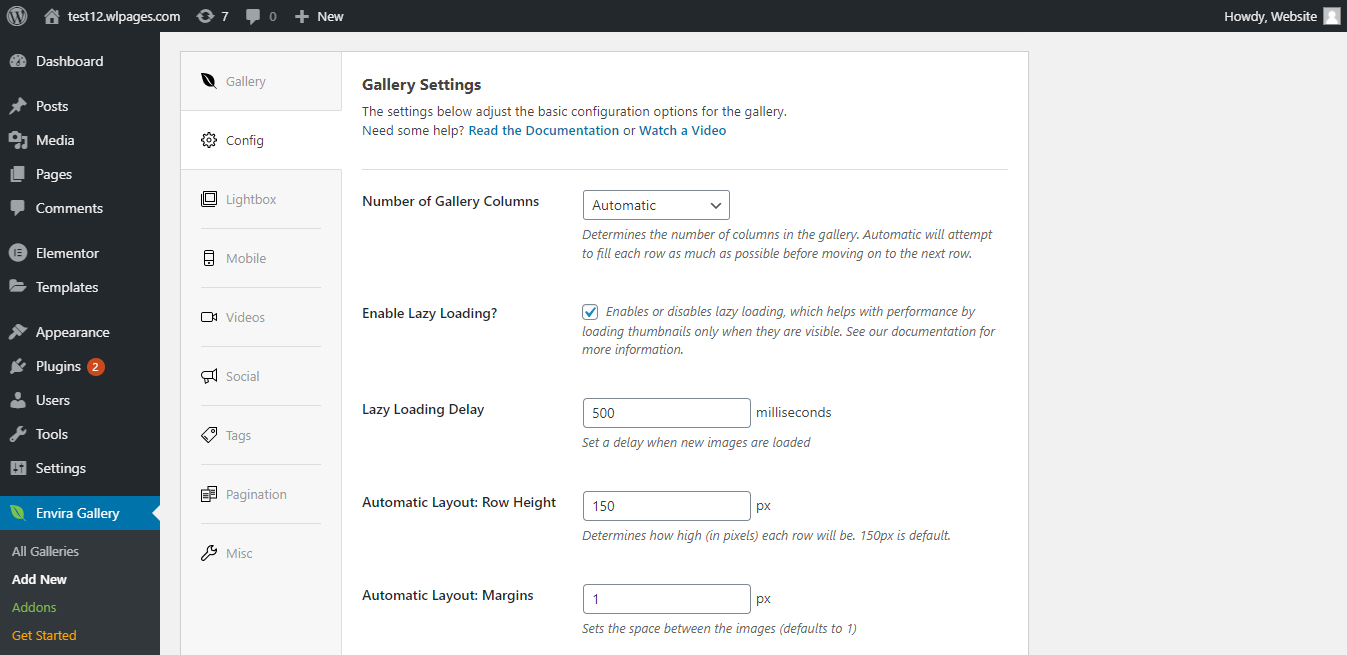
Task: Open the WordPress logo menu
Action: click(17, 16)
